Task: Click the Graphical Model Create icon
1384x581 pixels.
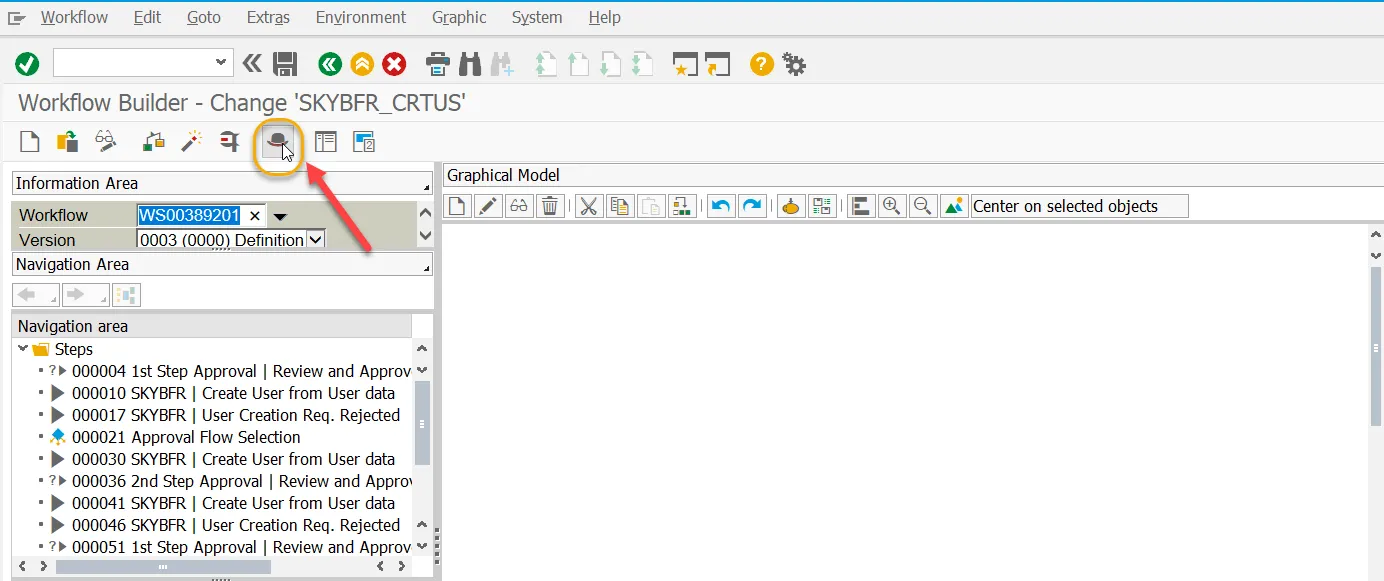Action: pyautogui.click(x=457, y=206)
